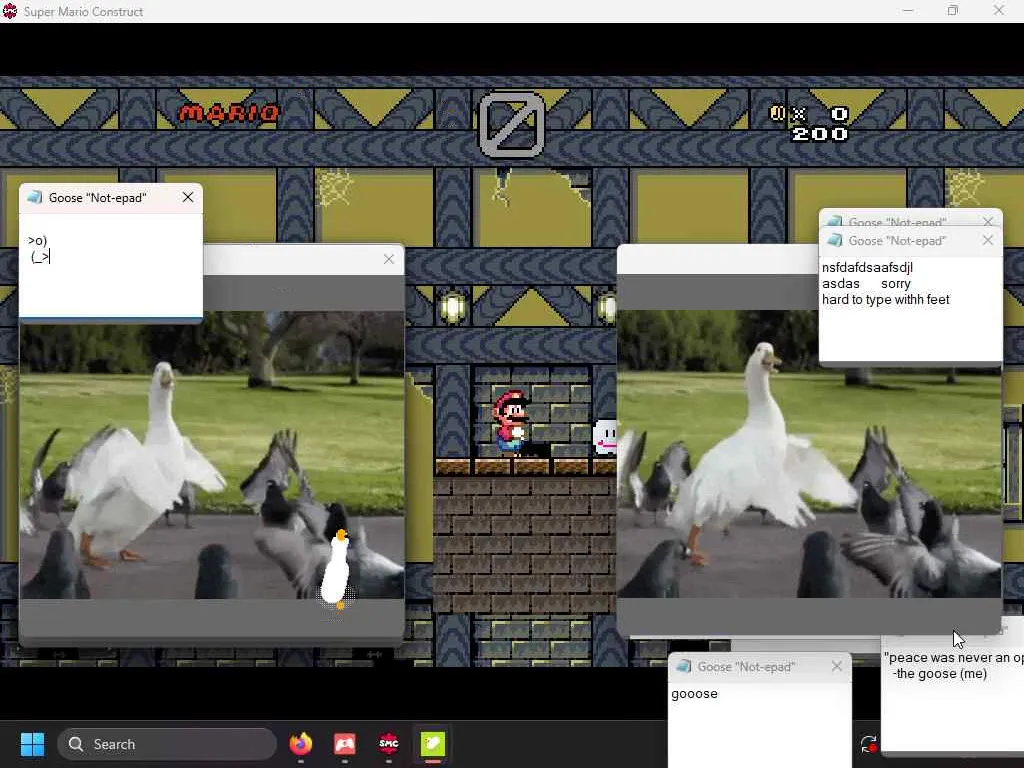Click the sync tray icon with red dot
The image size is (1024, 768).
(869, 744)
